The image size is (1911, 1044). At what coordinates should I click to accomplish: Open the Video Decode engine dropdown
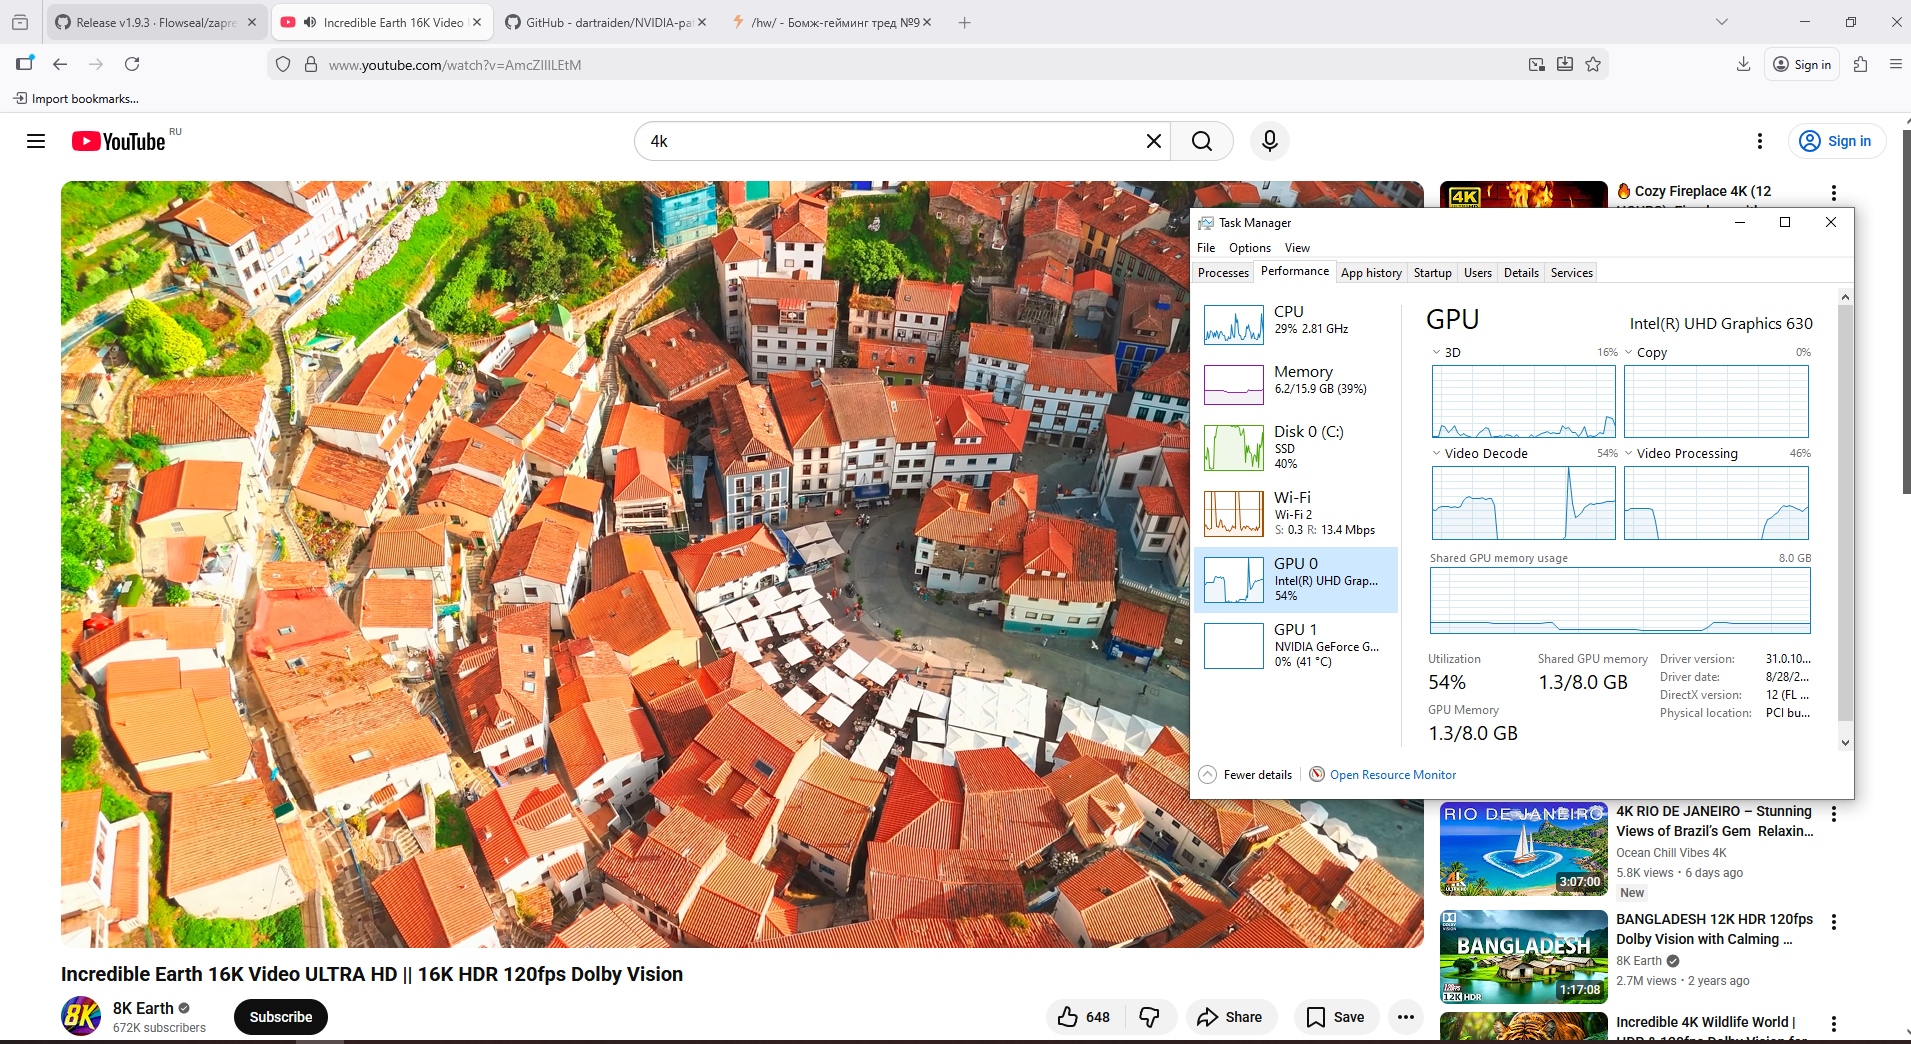[1437, 453]
